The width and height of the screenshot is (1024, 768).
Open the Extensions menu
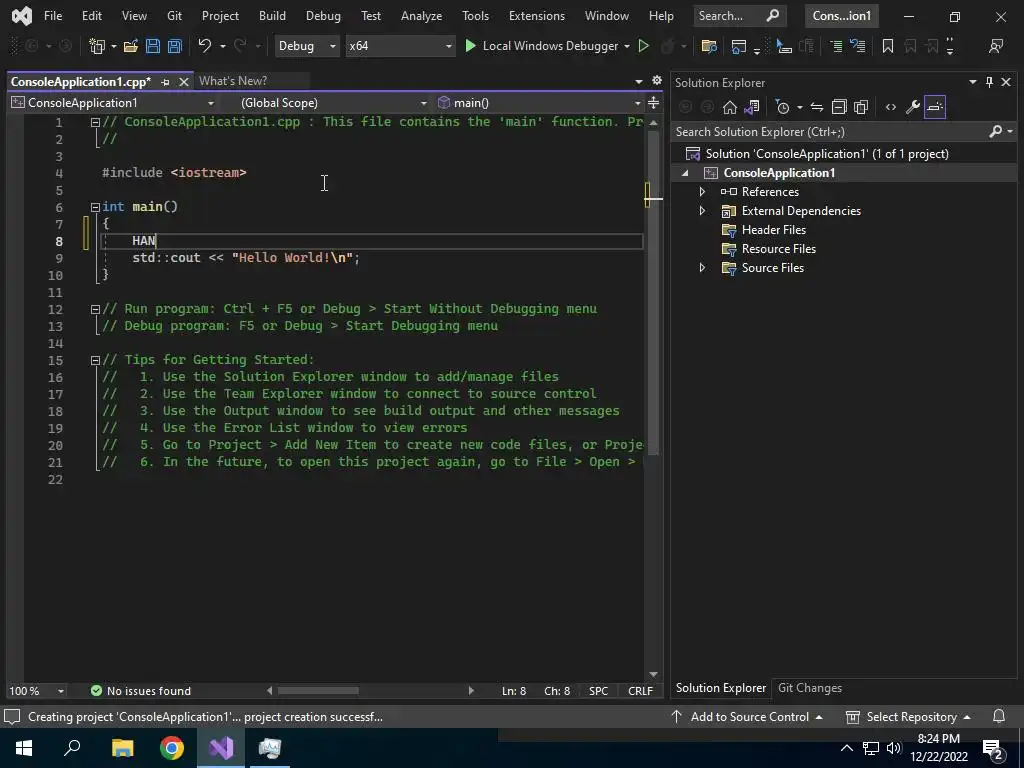536,16
